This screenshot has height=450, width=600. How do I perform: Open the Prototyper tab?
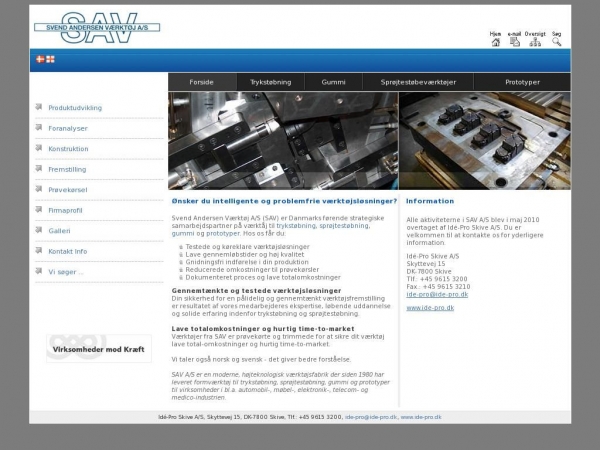[x=523, y=82]
